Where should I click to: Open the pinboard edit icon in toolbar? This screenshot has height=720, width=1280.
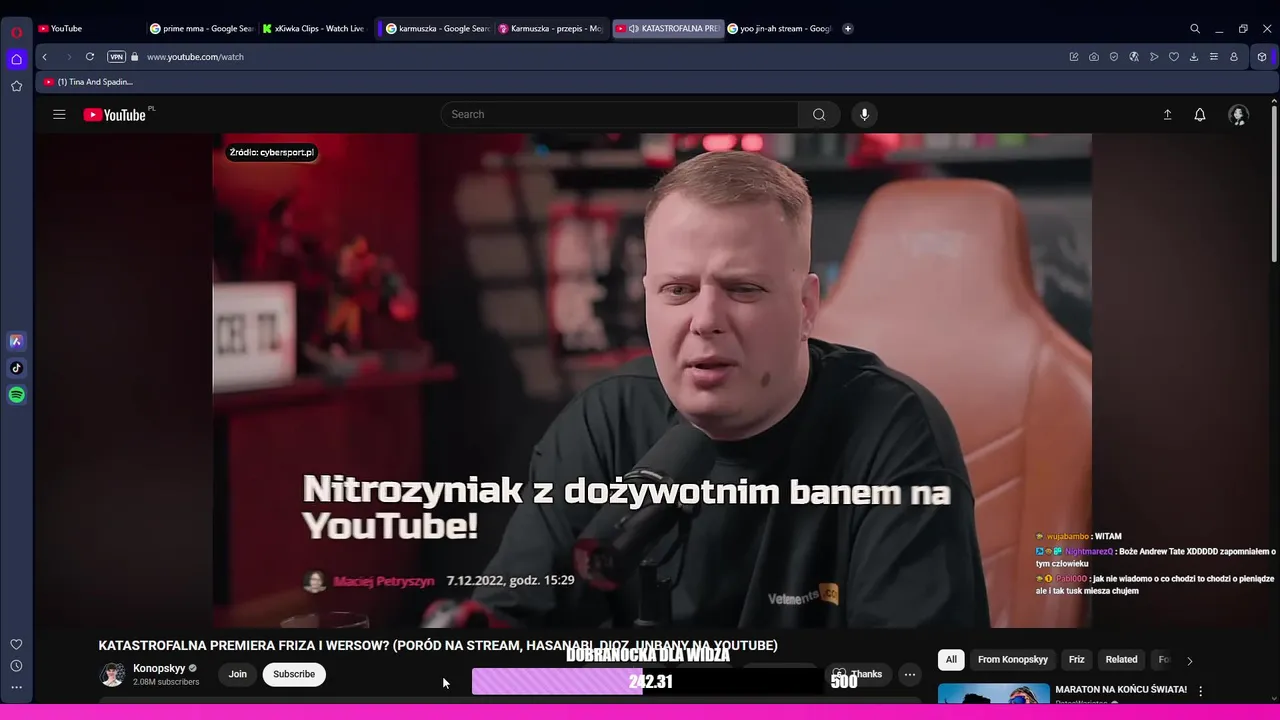1074,57
